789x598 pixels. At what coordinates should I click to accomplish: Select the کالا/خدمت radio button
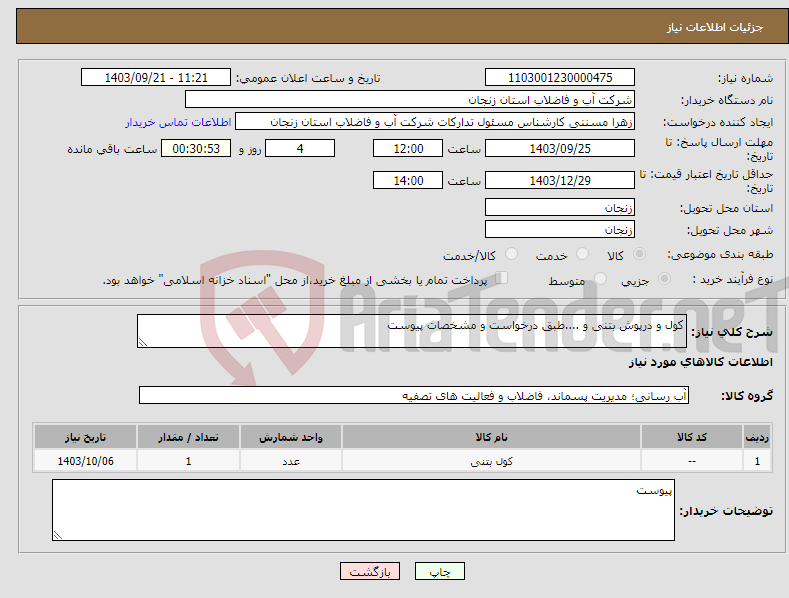(511, 254)
